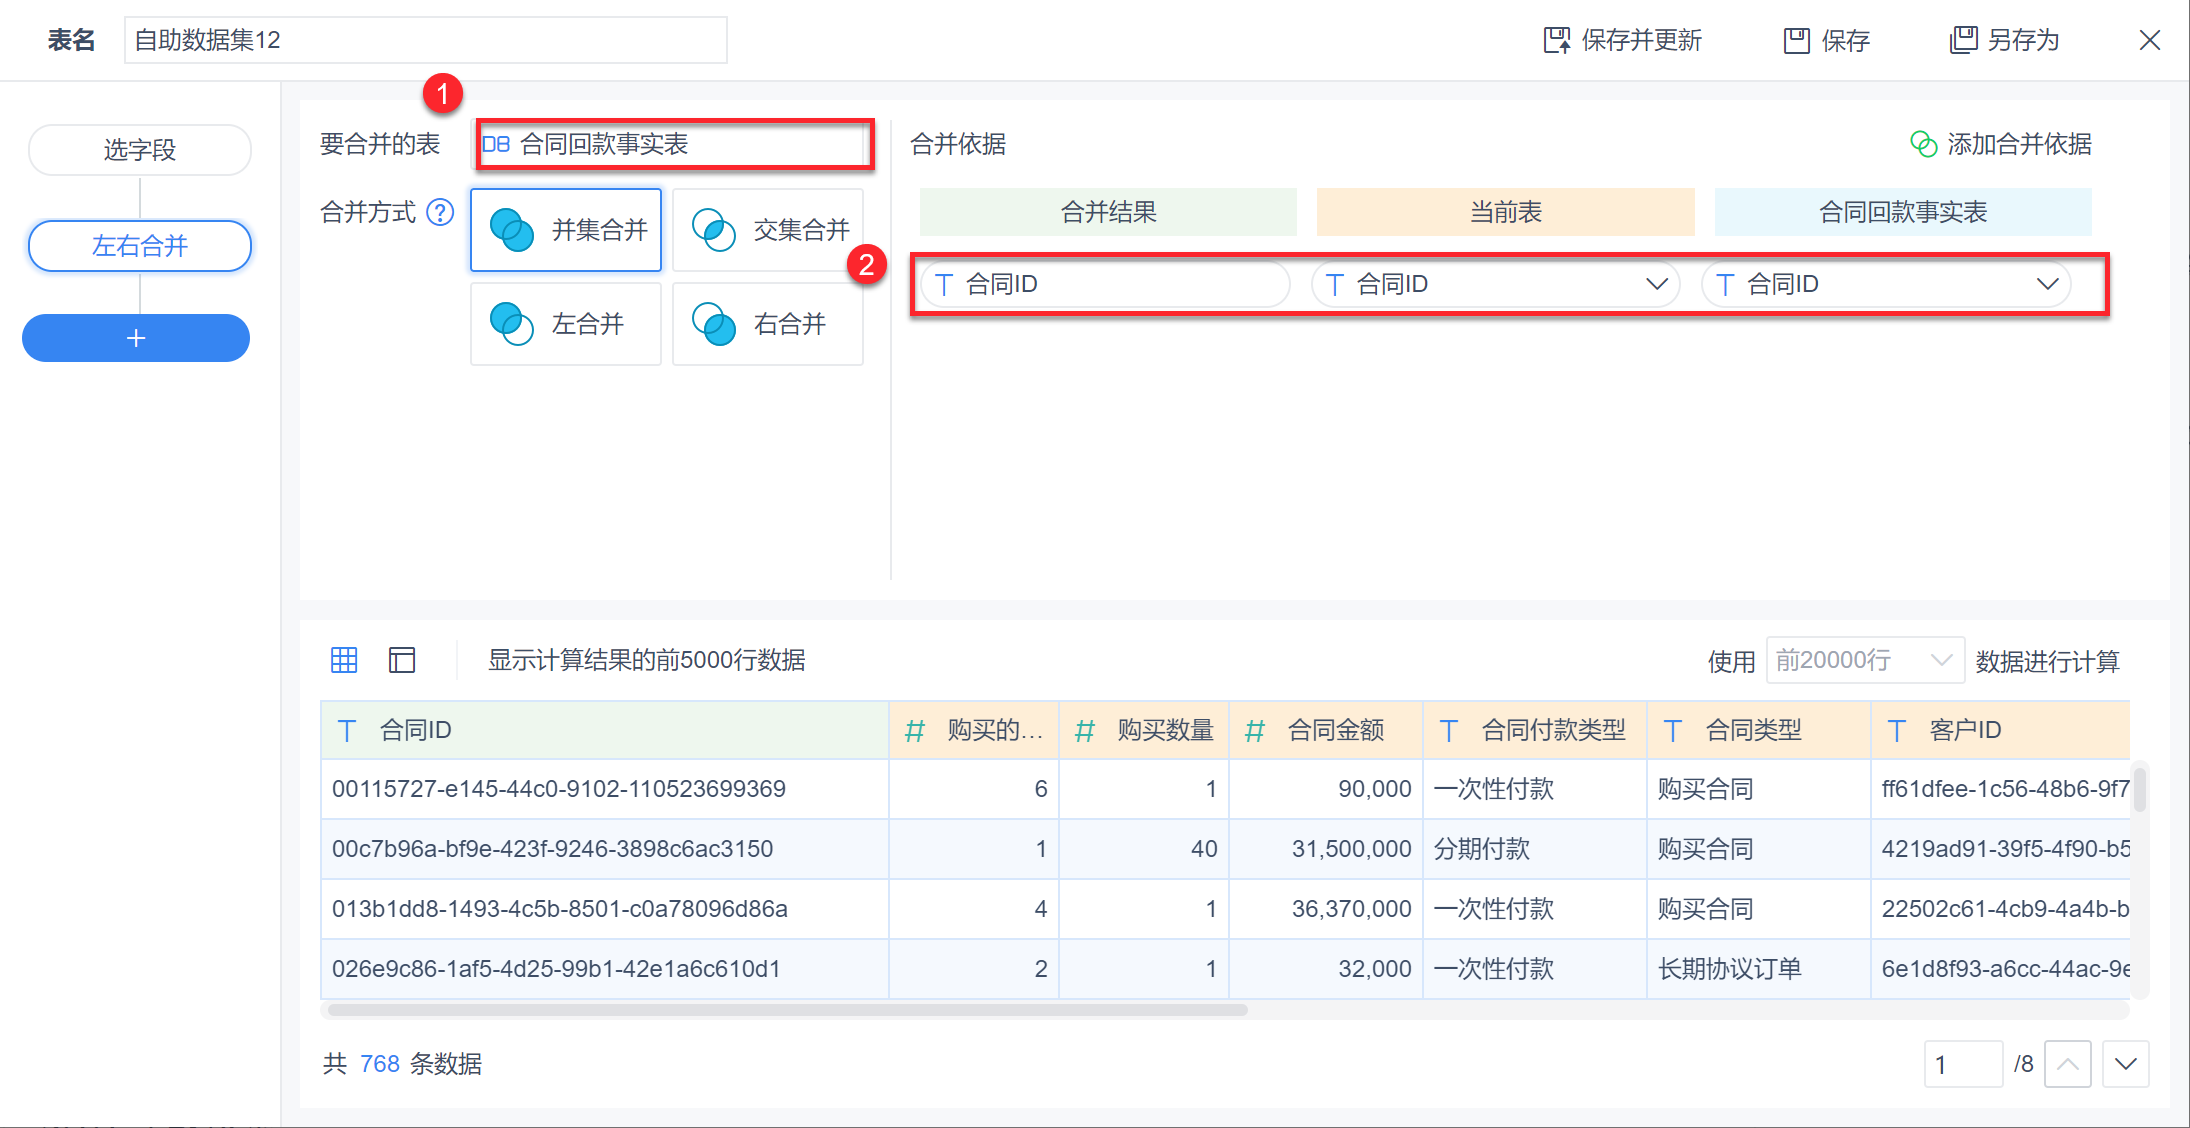Switch to table structure view icon

tap(402, 660)
